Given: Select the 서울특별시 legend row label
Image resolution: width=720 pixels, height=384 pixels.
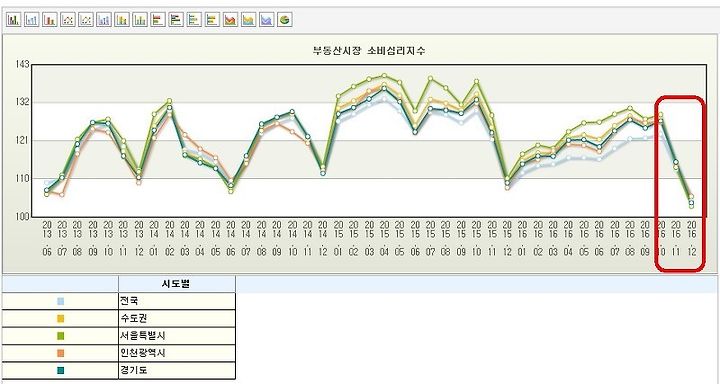Looking at the screenshot, I should tap(143, 336).
